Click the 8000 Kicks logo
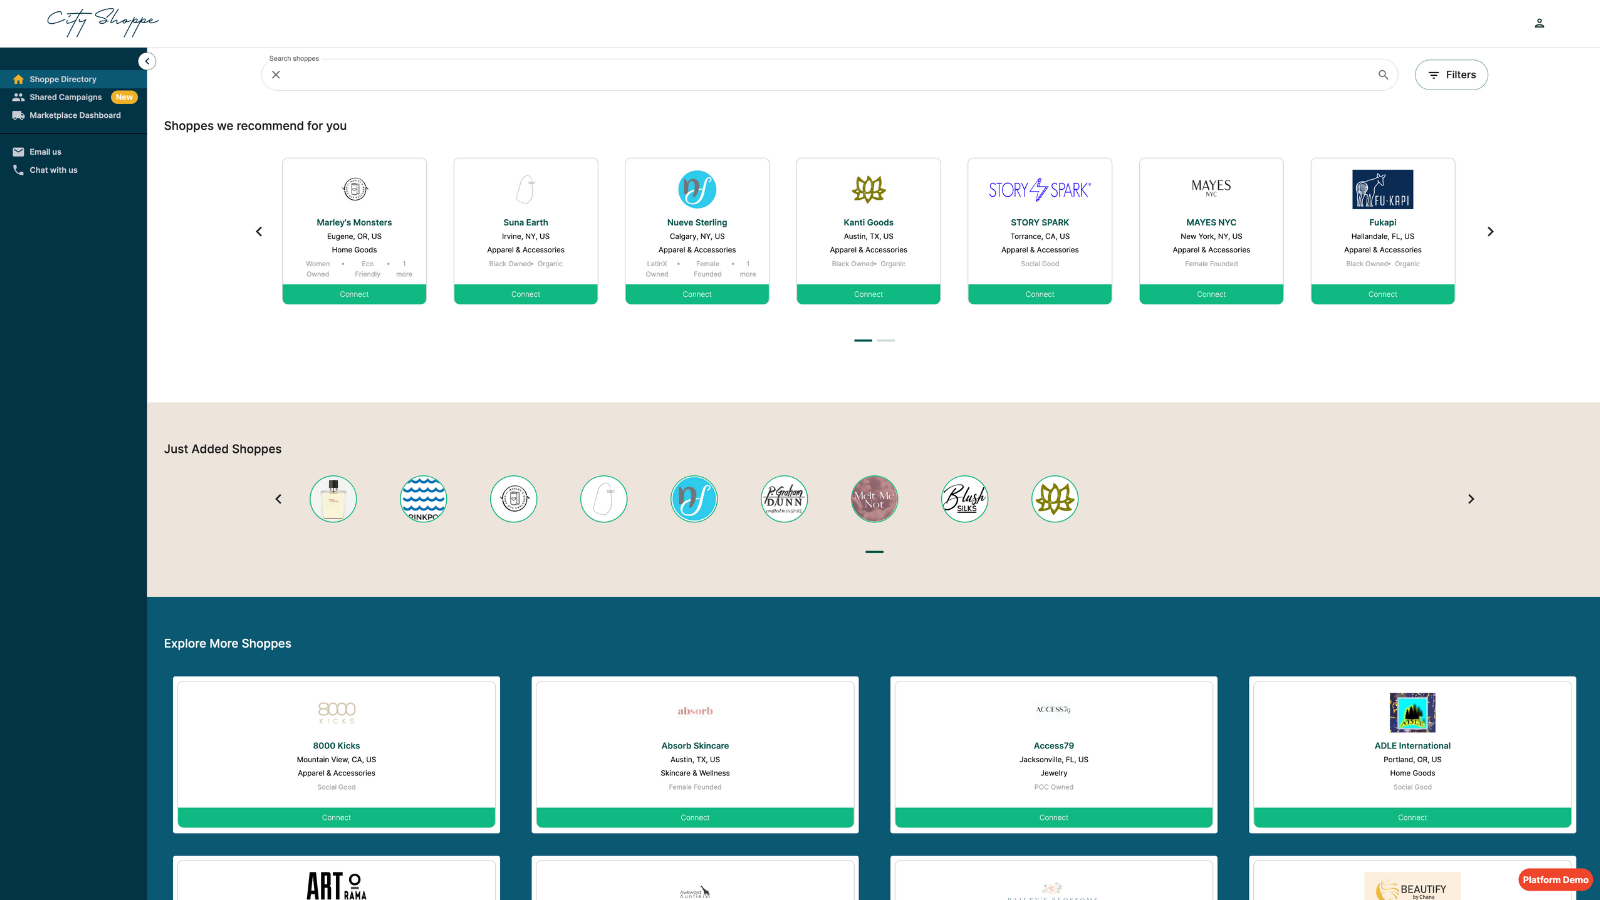 tap(337, 712)
